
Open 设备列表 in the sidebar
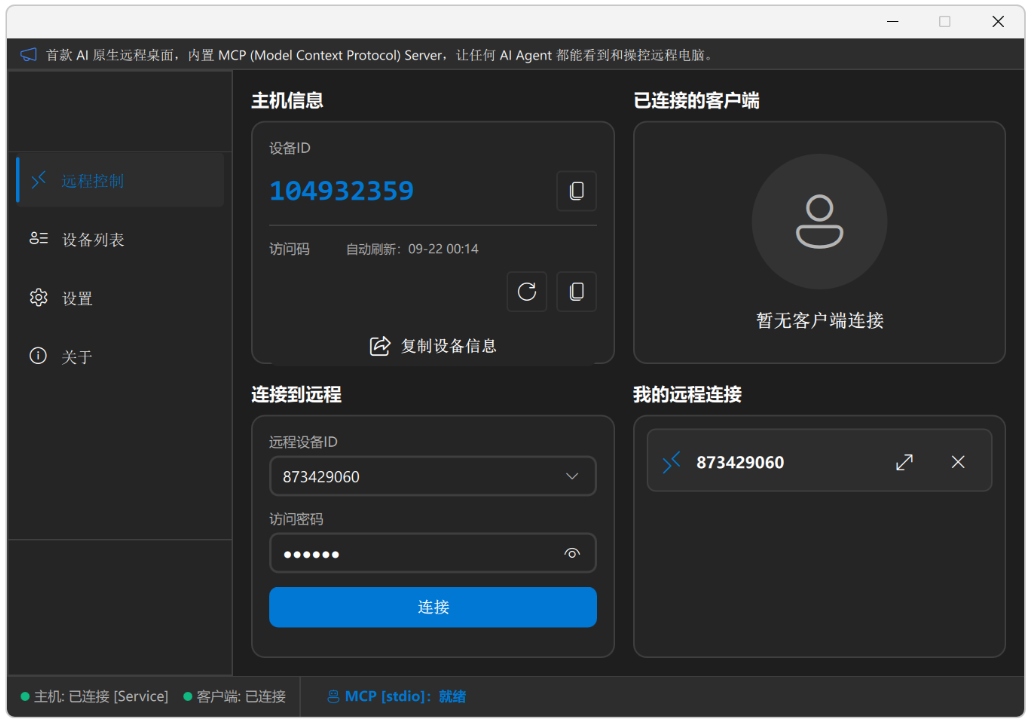tap(120, 239)
